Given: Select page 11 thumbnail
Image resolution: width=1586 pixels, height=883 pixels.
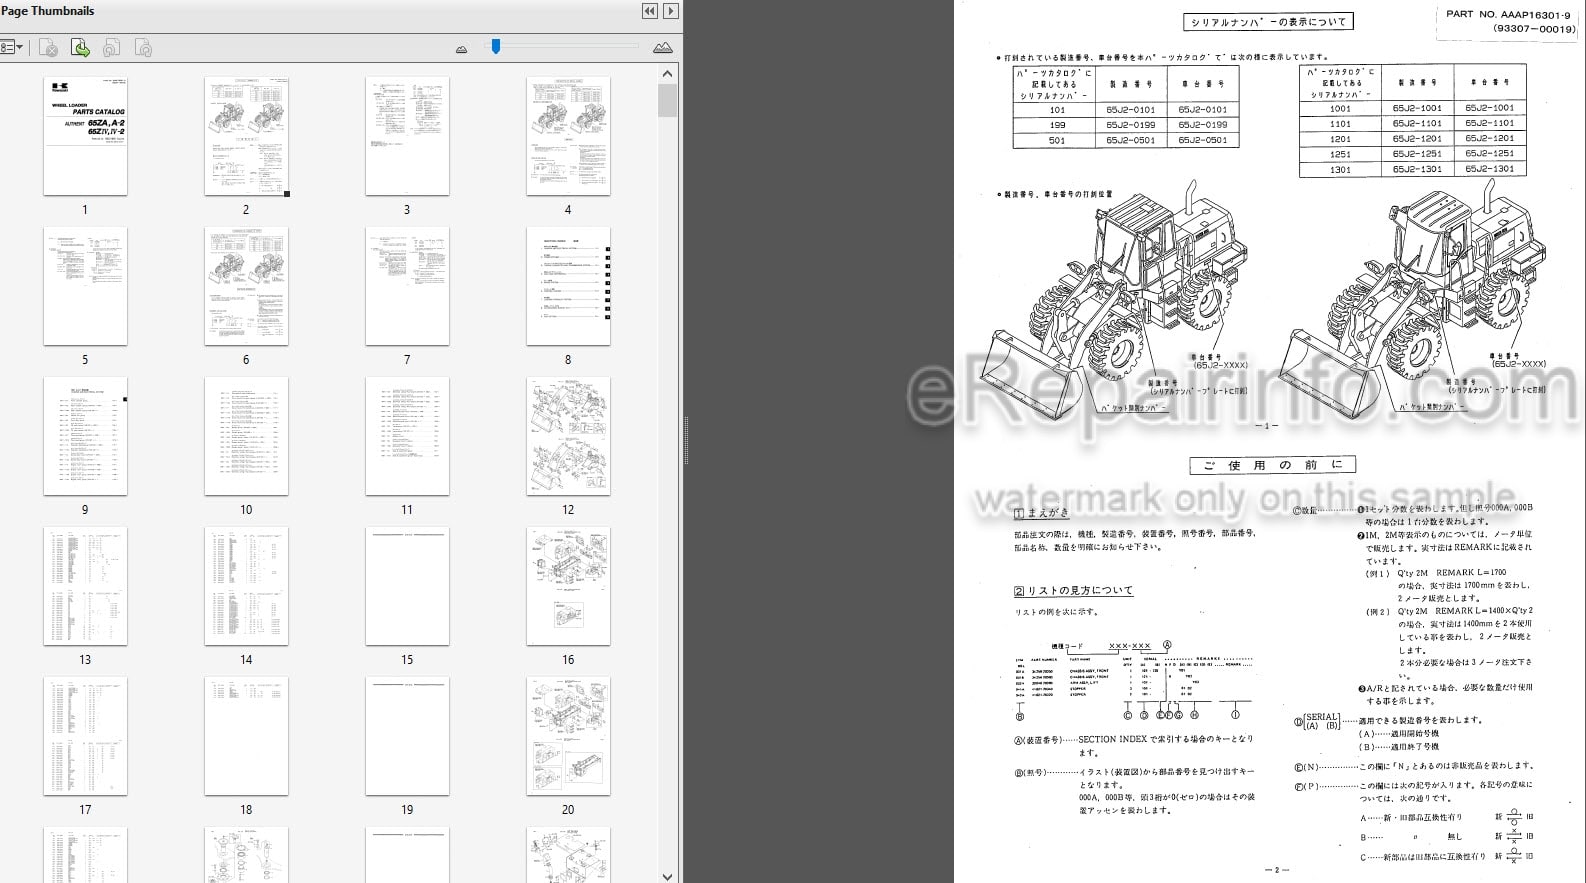Looking at the screenshot, I should (x=407, y=436).
